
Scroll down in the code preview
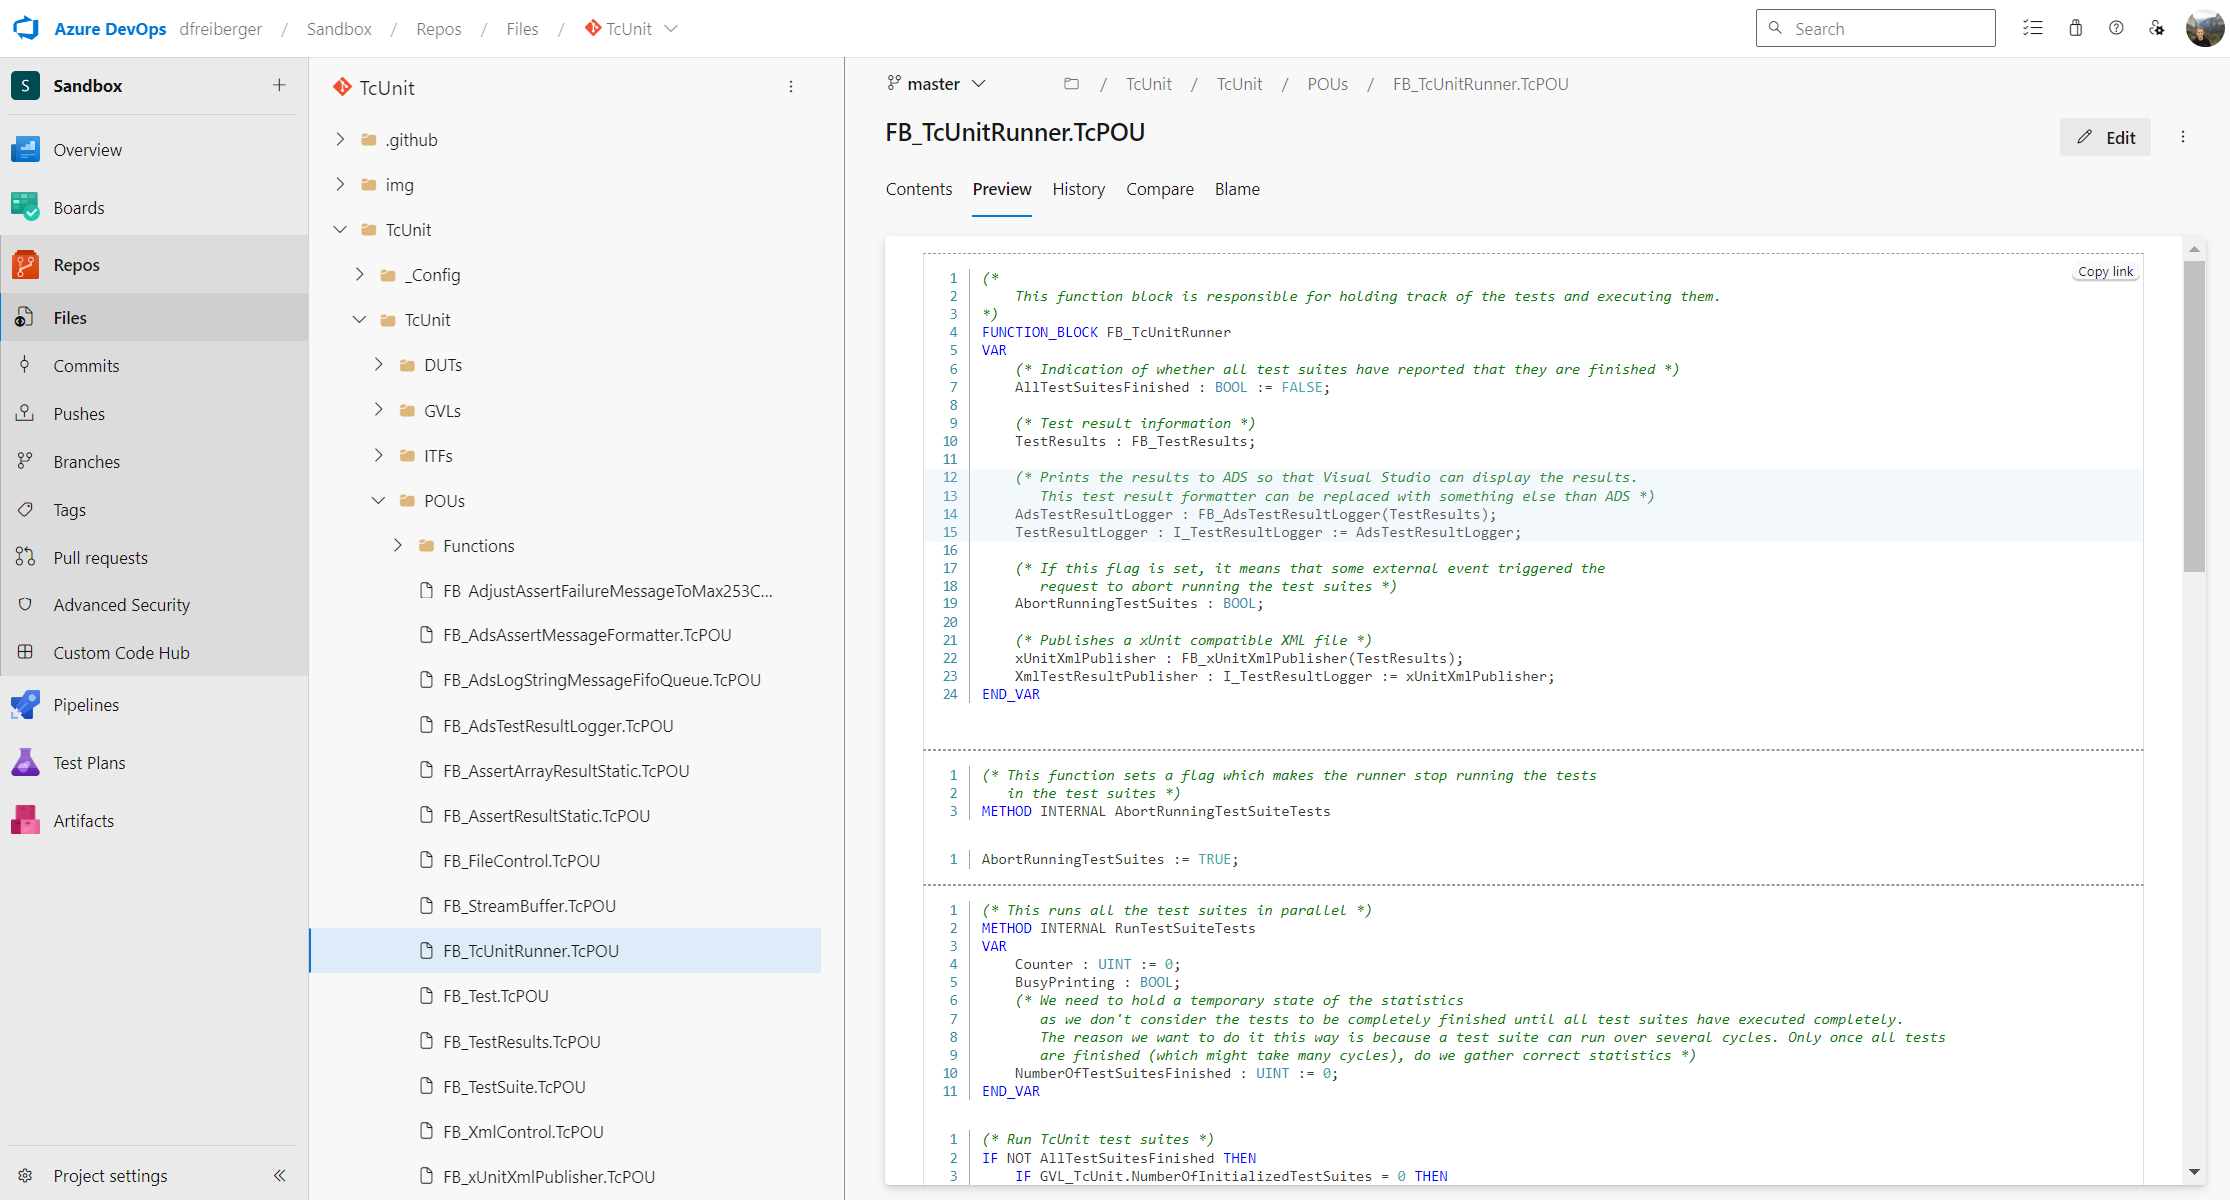pyautogui.click(x=2200, y=1173)
